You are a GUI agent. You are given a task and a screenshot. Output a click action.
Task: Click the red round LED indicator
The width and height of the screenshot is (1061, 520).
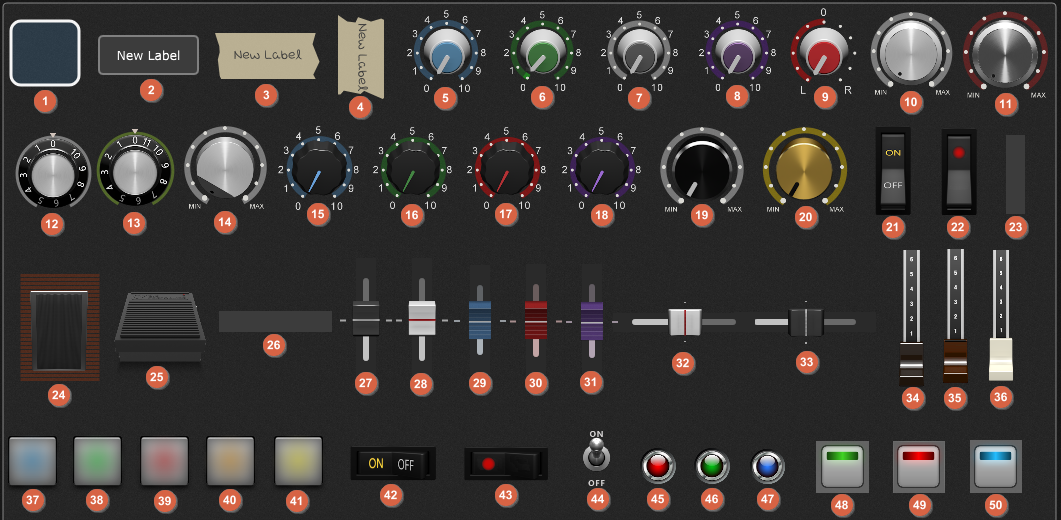click(659, 466)
